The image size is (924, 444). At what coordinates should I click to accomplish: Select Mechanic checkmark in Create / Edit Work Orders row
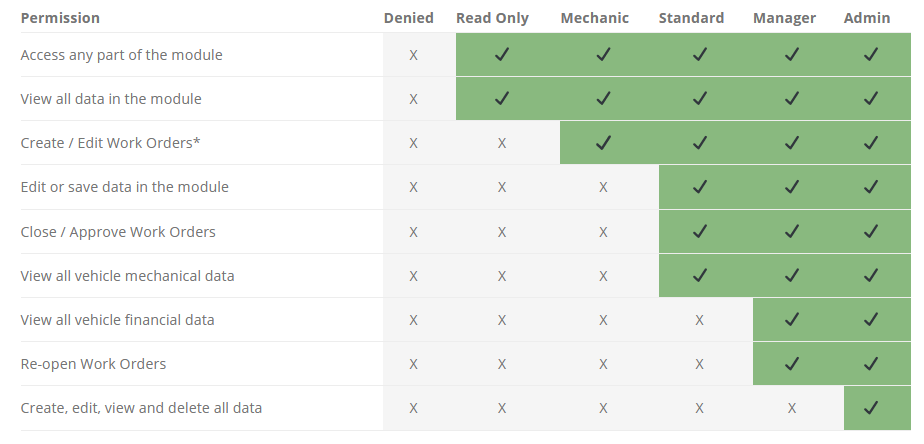pos(603,143)
